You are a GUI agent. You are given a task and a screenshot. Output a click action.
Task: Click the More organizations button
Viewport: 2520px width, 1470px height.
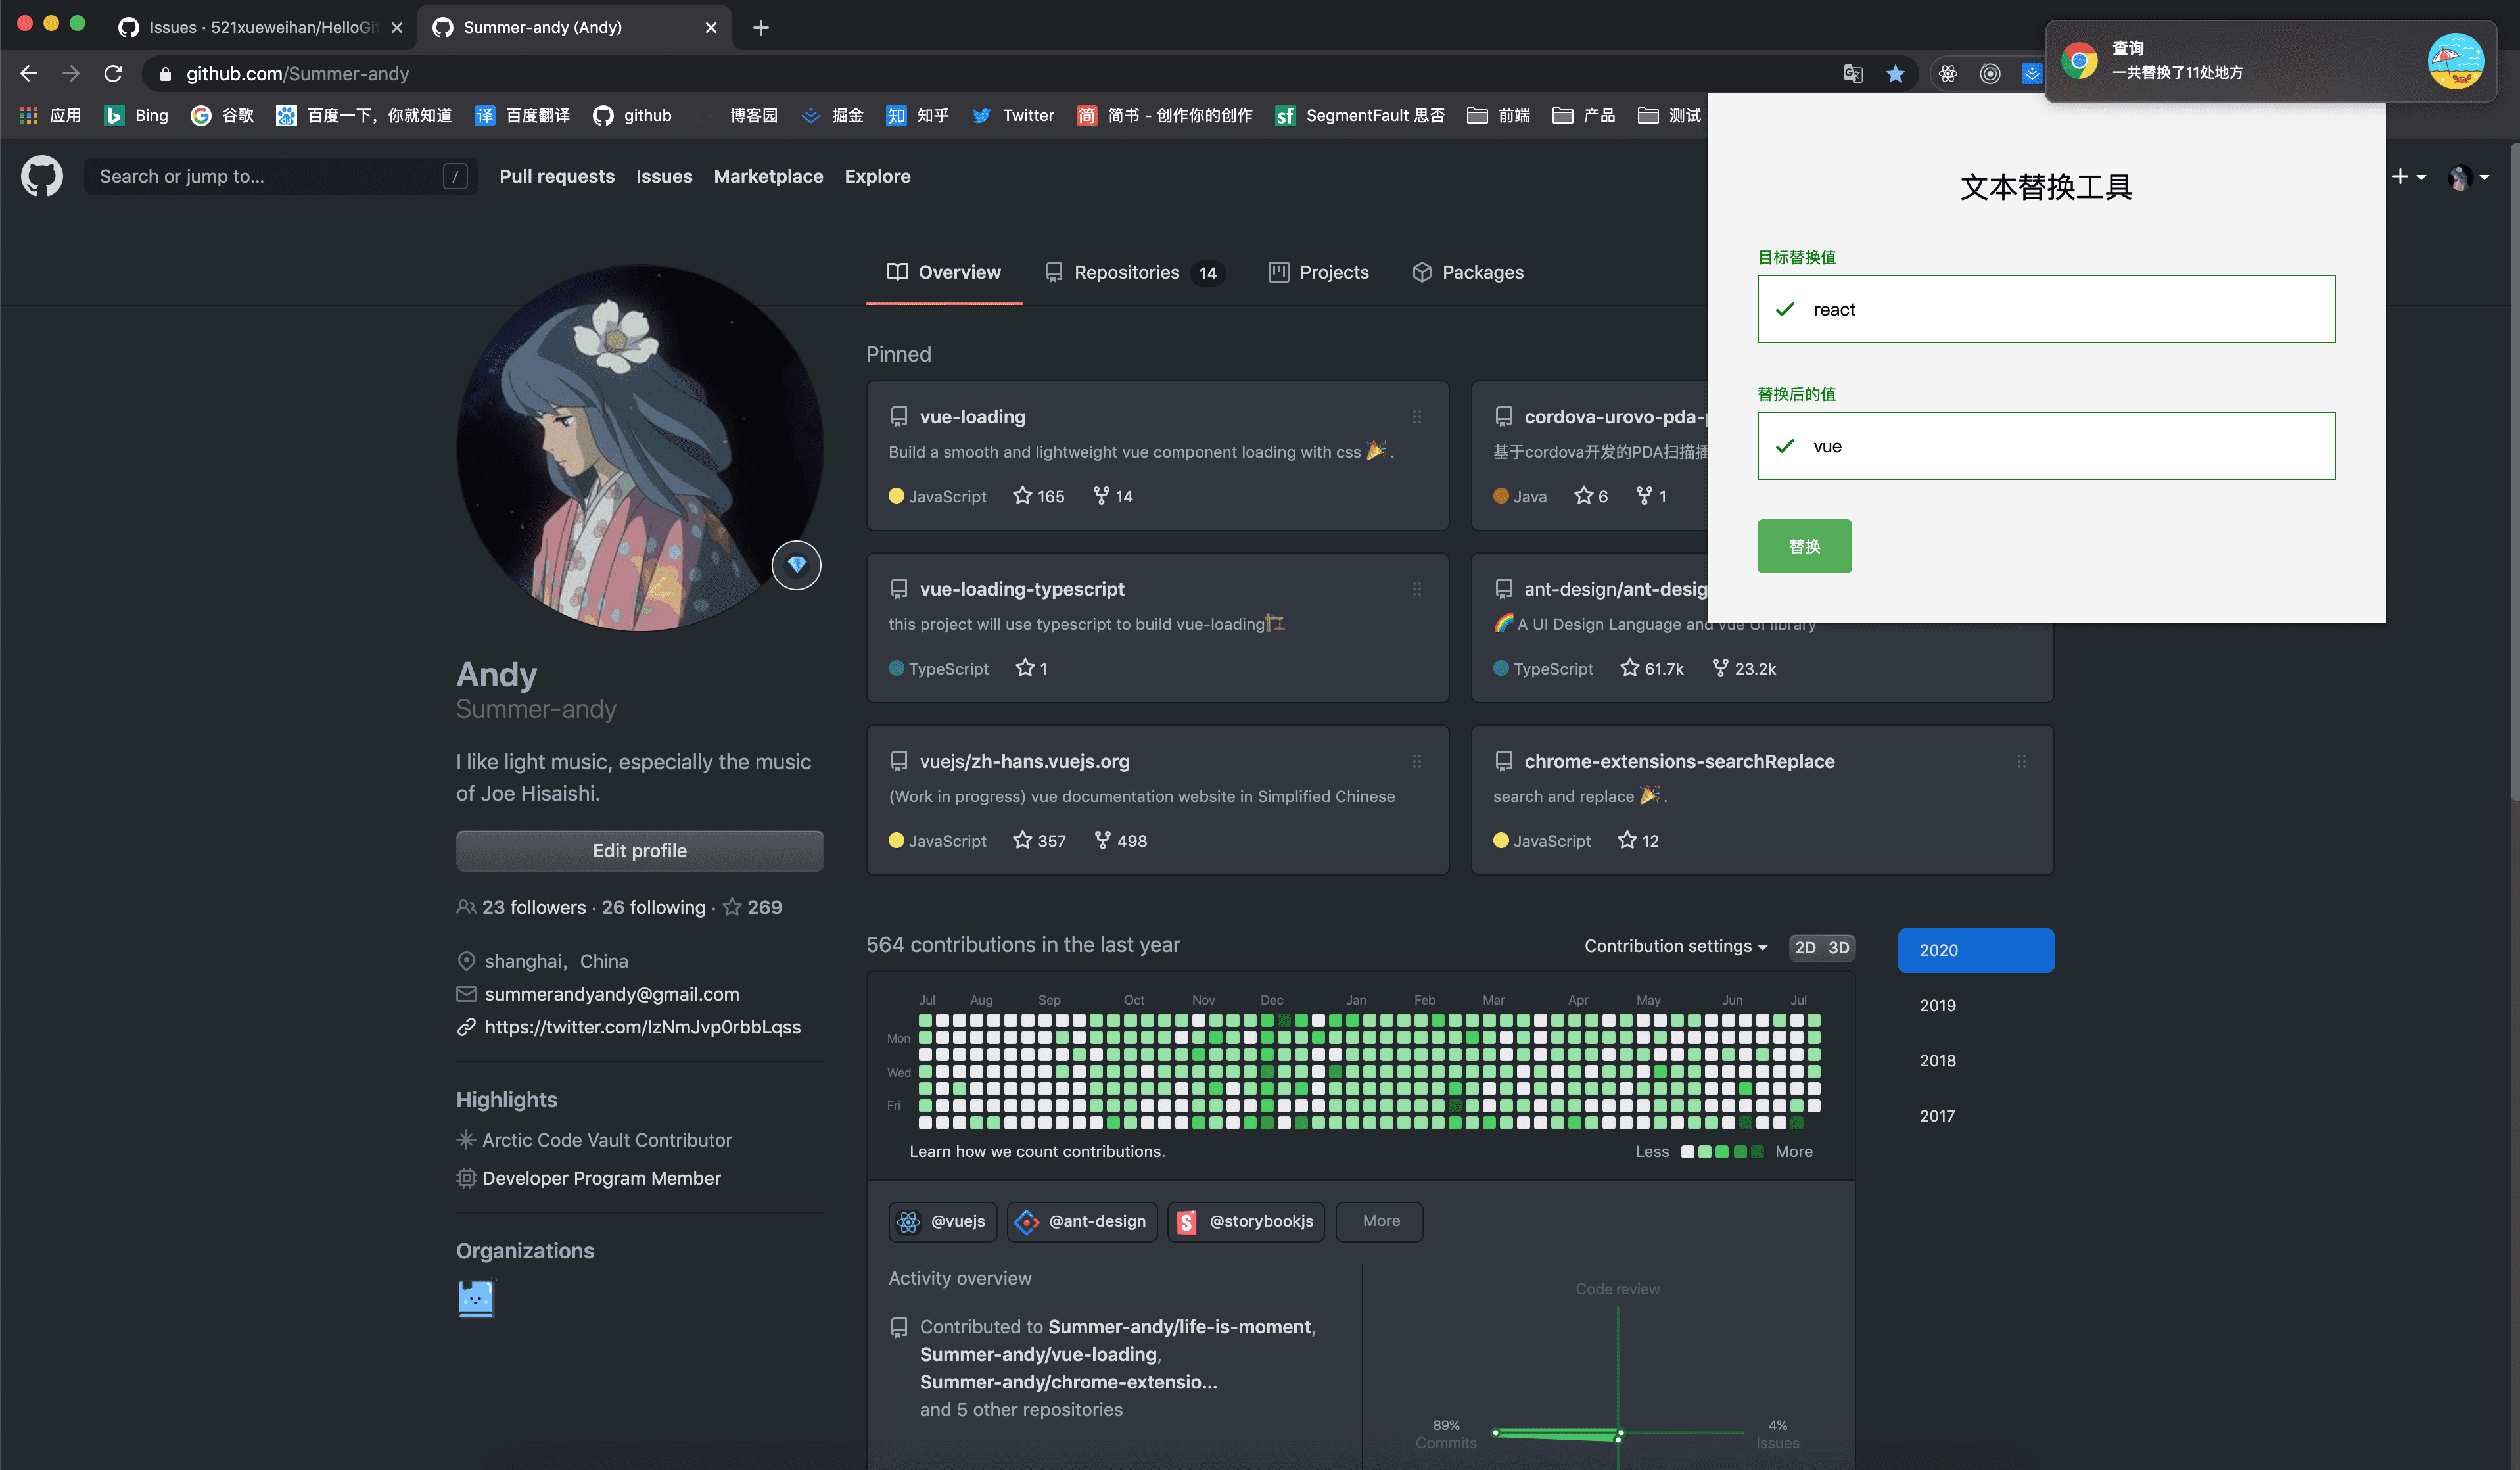(x=1380, y=1221)
